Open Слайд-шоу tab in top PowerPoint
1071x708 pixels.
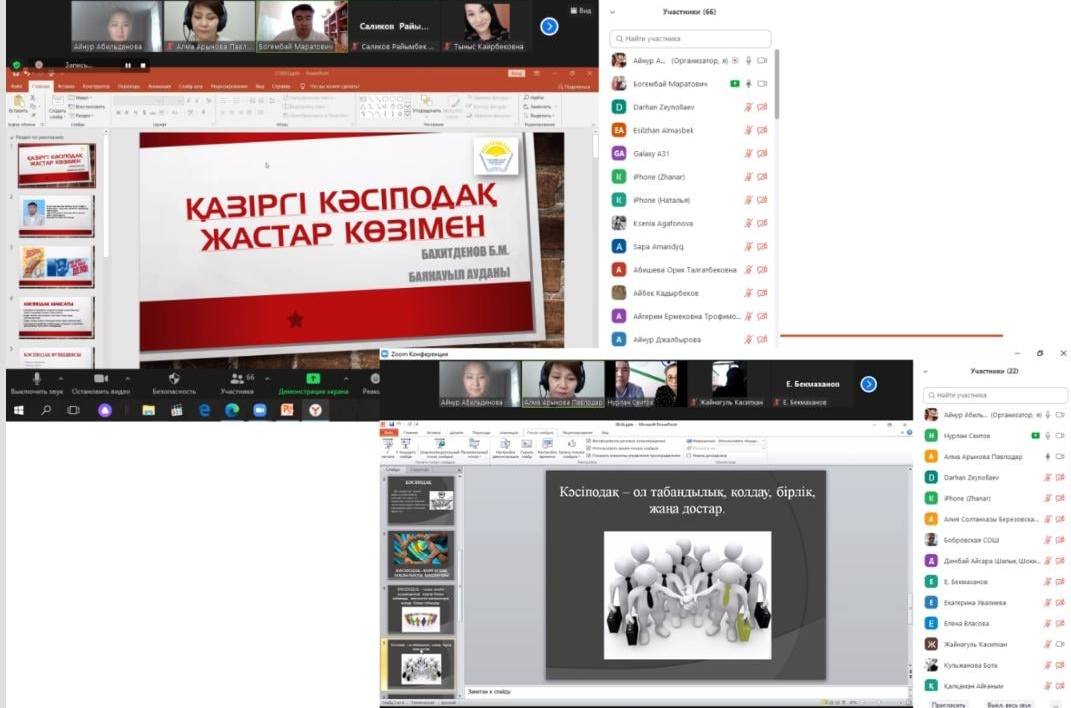tap(191, 86)
